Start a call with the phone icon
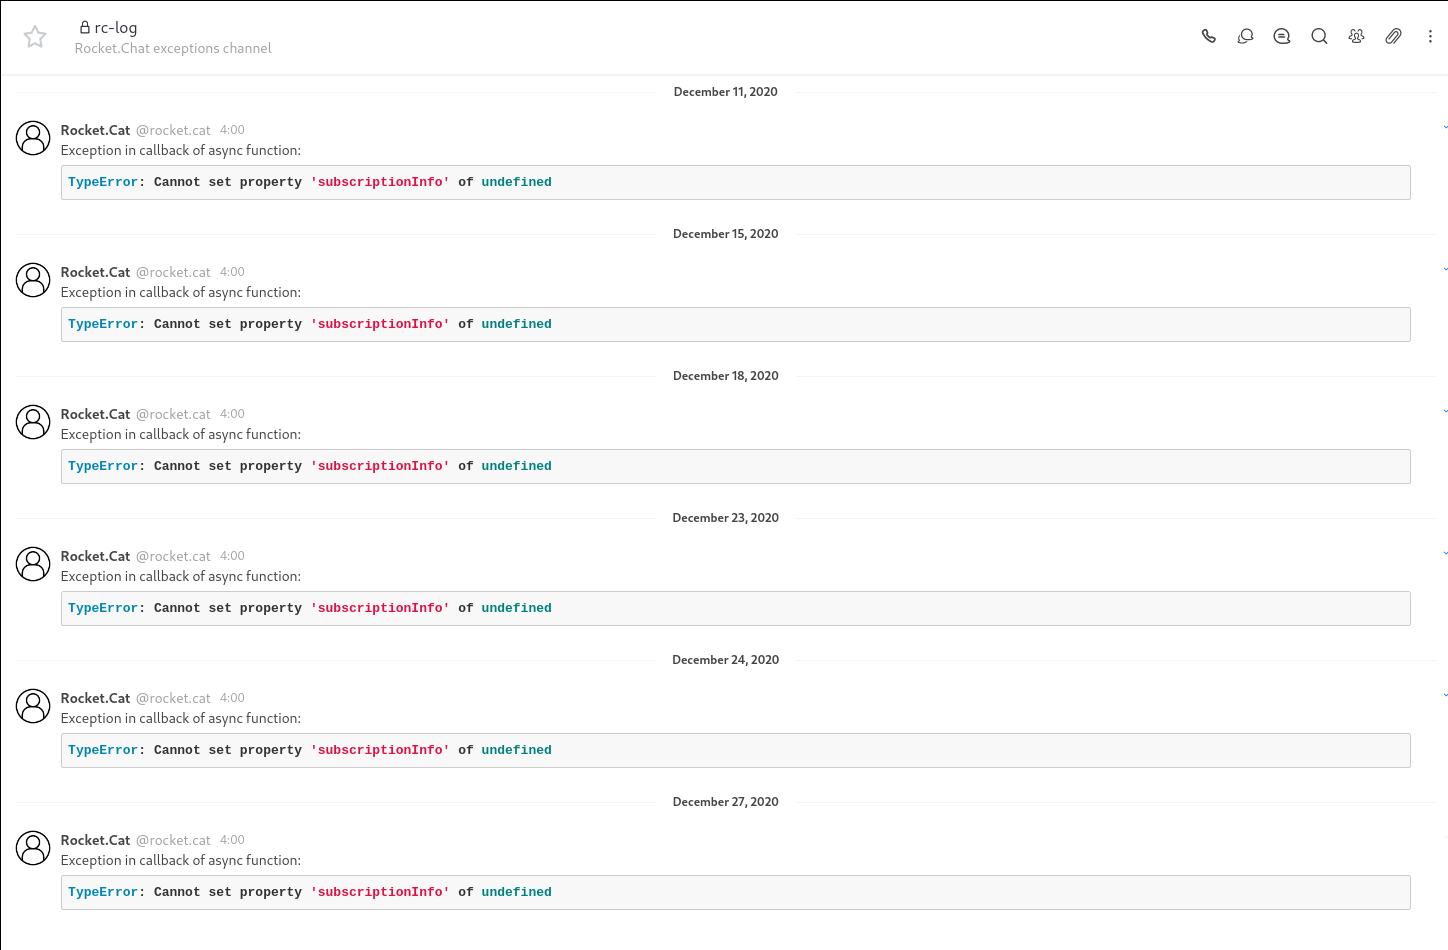1448x950 pixels. pyautogui.click(x=1208, y=36)
